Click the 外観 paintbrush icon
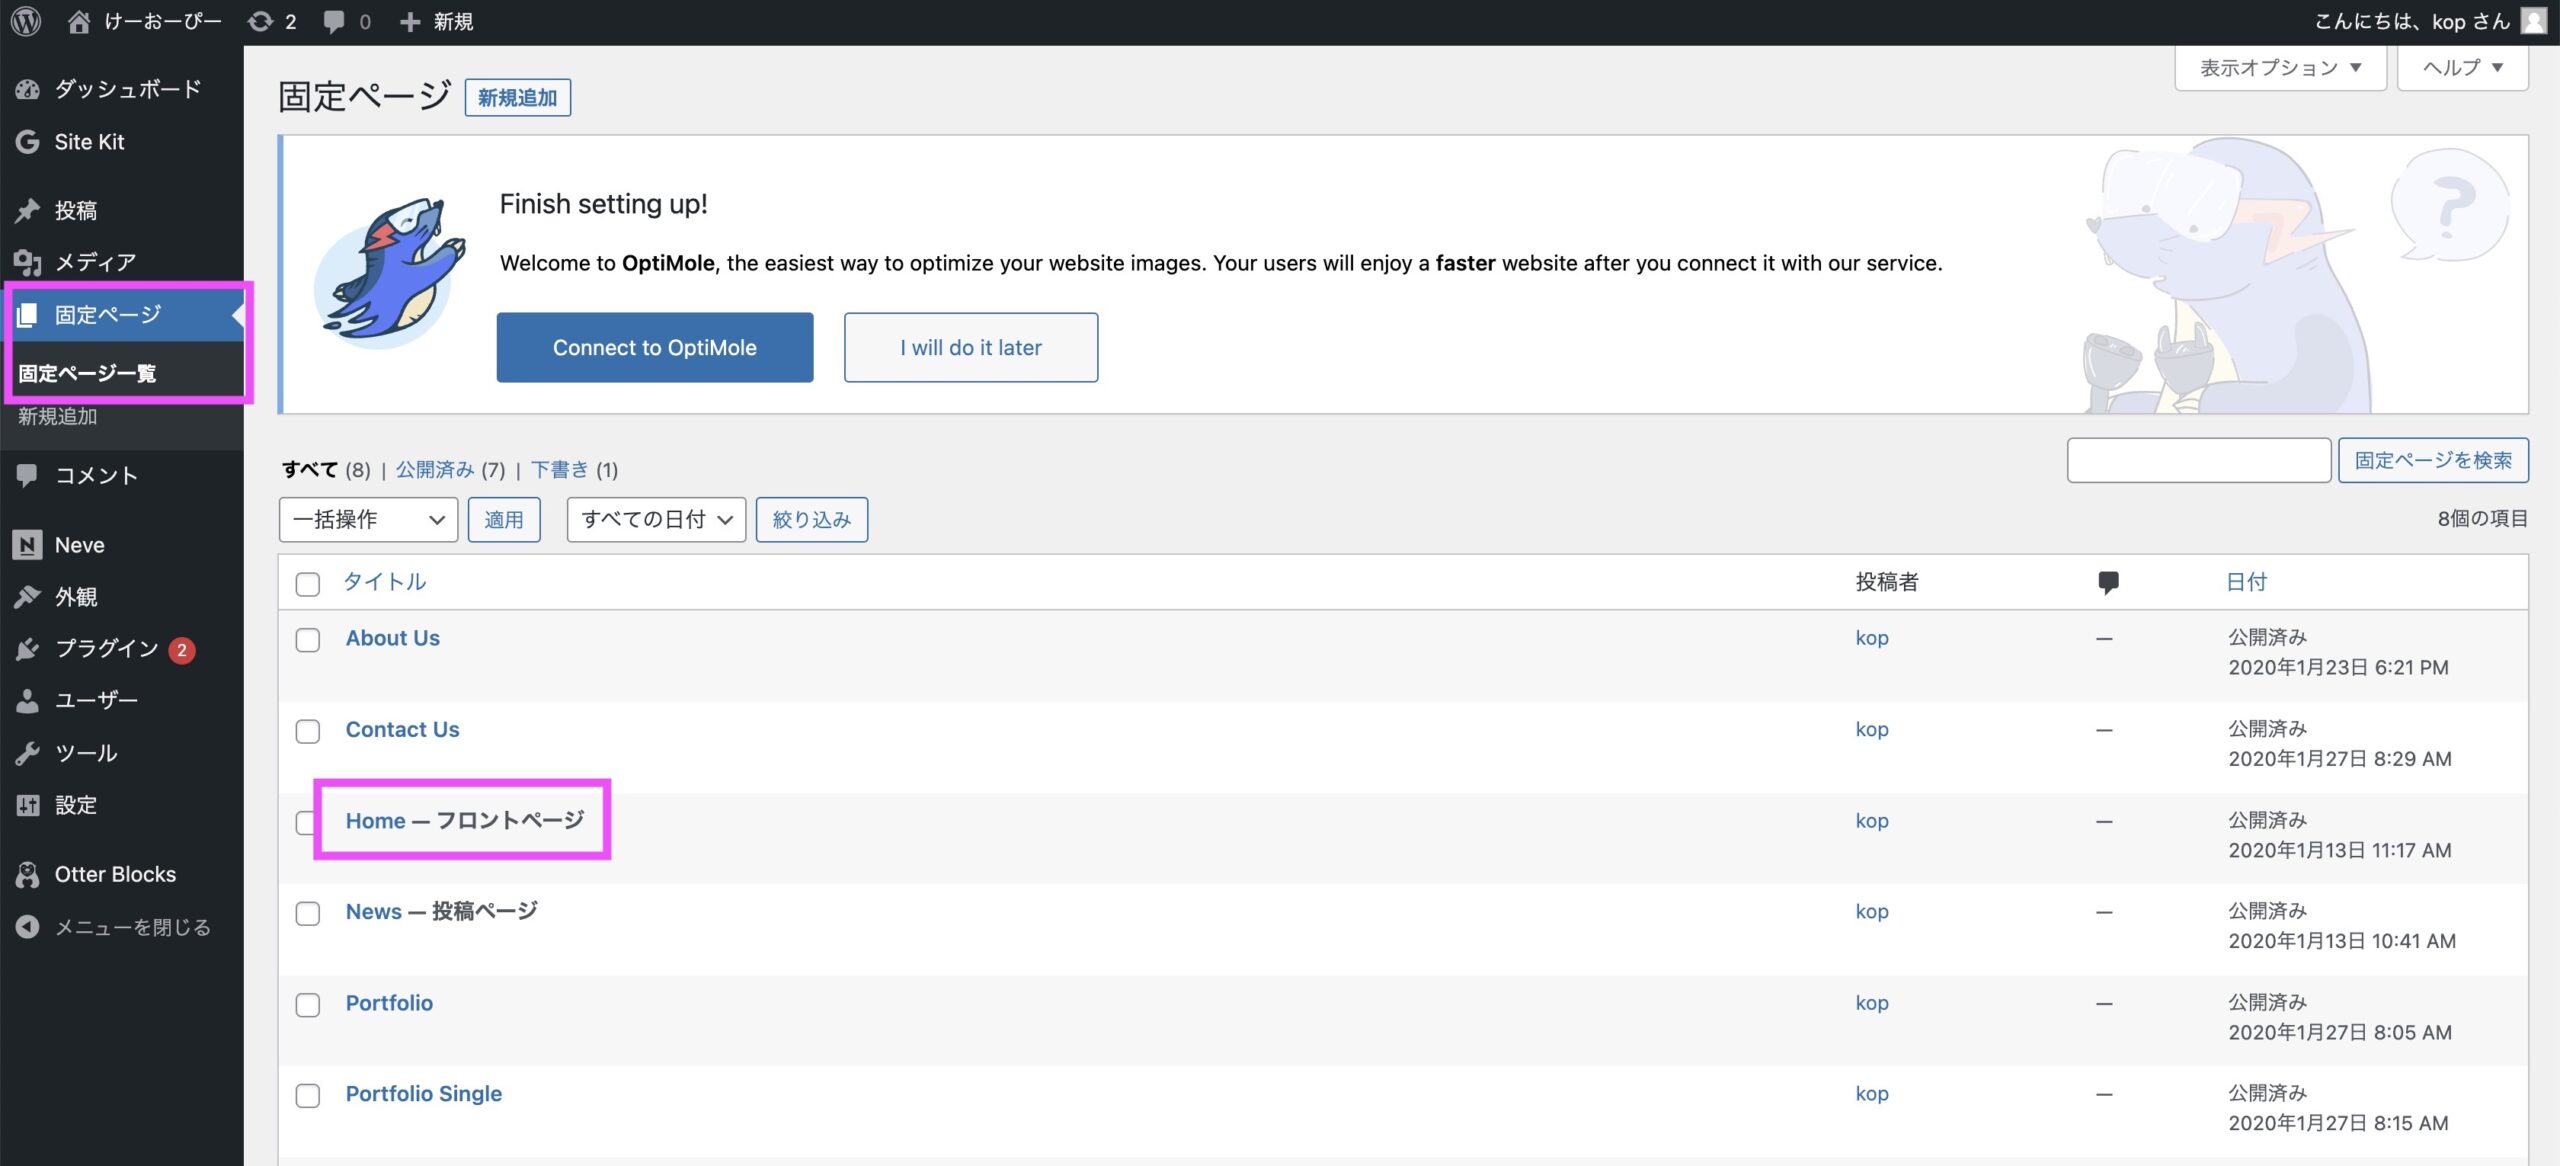The height and width of the screenshot is (1166, 2560). (27, 597)
